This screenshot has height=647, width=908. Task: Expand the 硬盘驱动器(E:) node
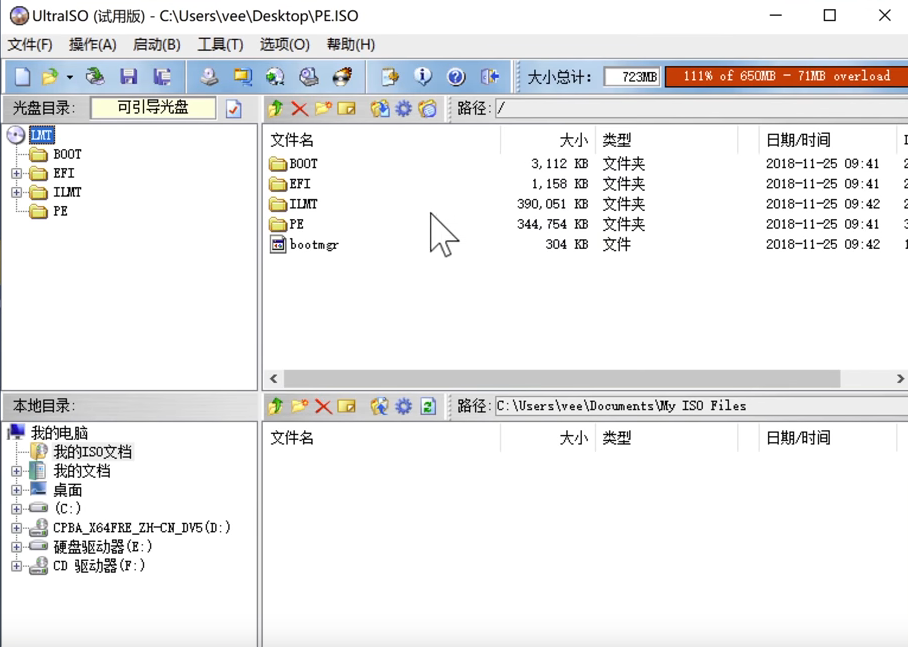click(16, 547)
